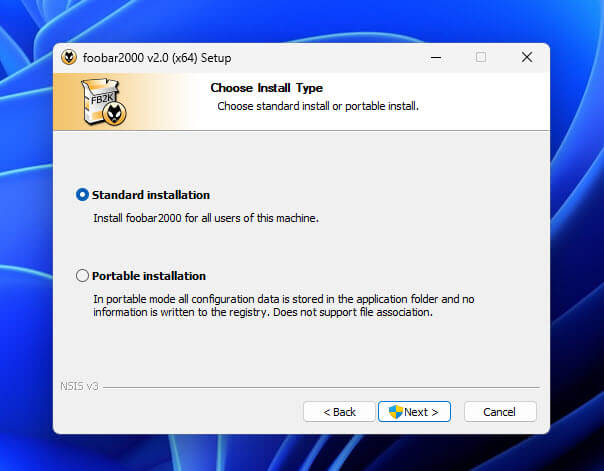
Task: Minimize the foobar2000 Setup window
Action: pyautogui.click(x=435, y=58)
